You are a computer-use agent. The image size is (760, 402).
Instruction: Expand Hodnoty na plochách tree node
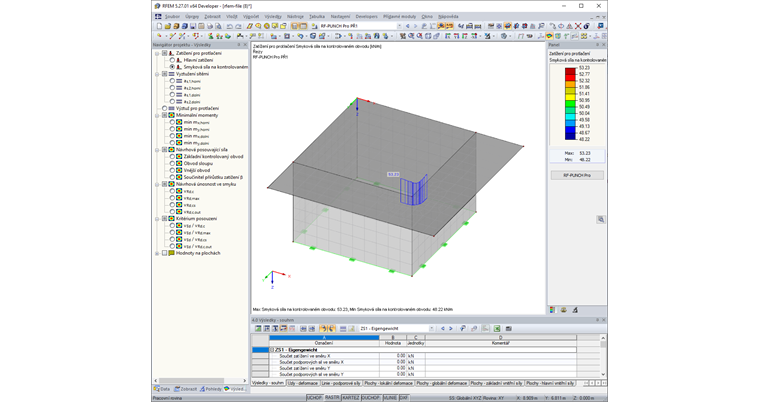[157, 253]
